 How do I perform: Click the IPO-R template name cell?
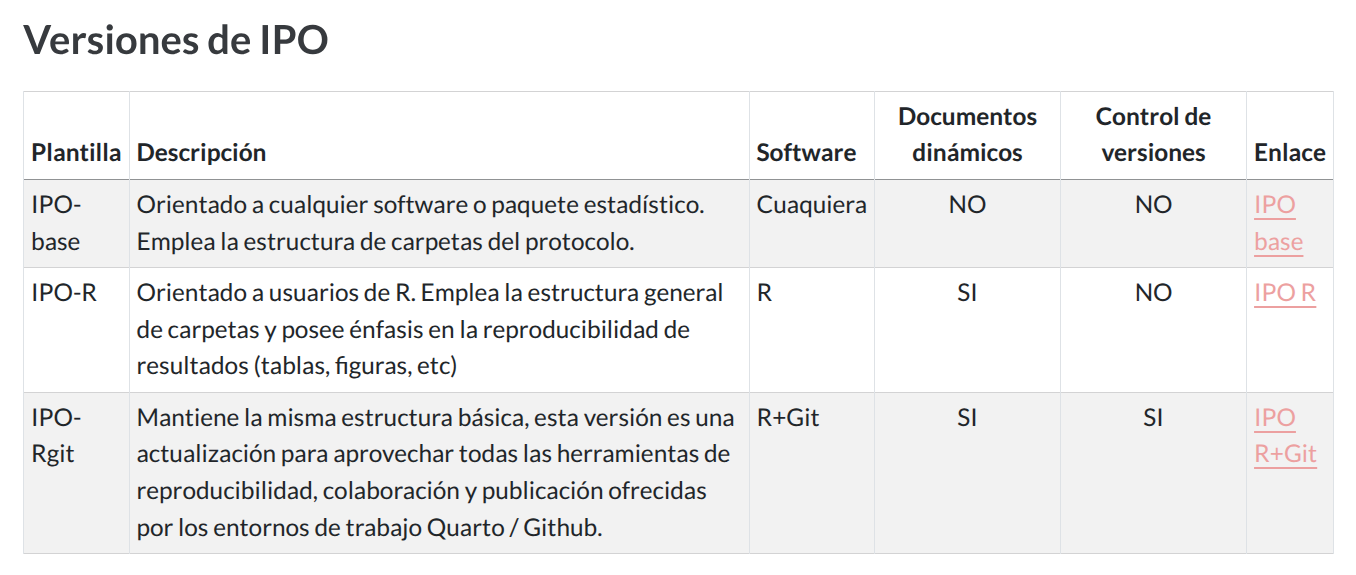pos(64,293)
